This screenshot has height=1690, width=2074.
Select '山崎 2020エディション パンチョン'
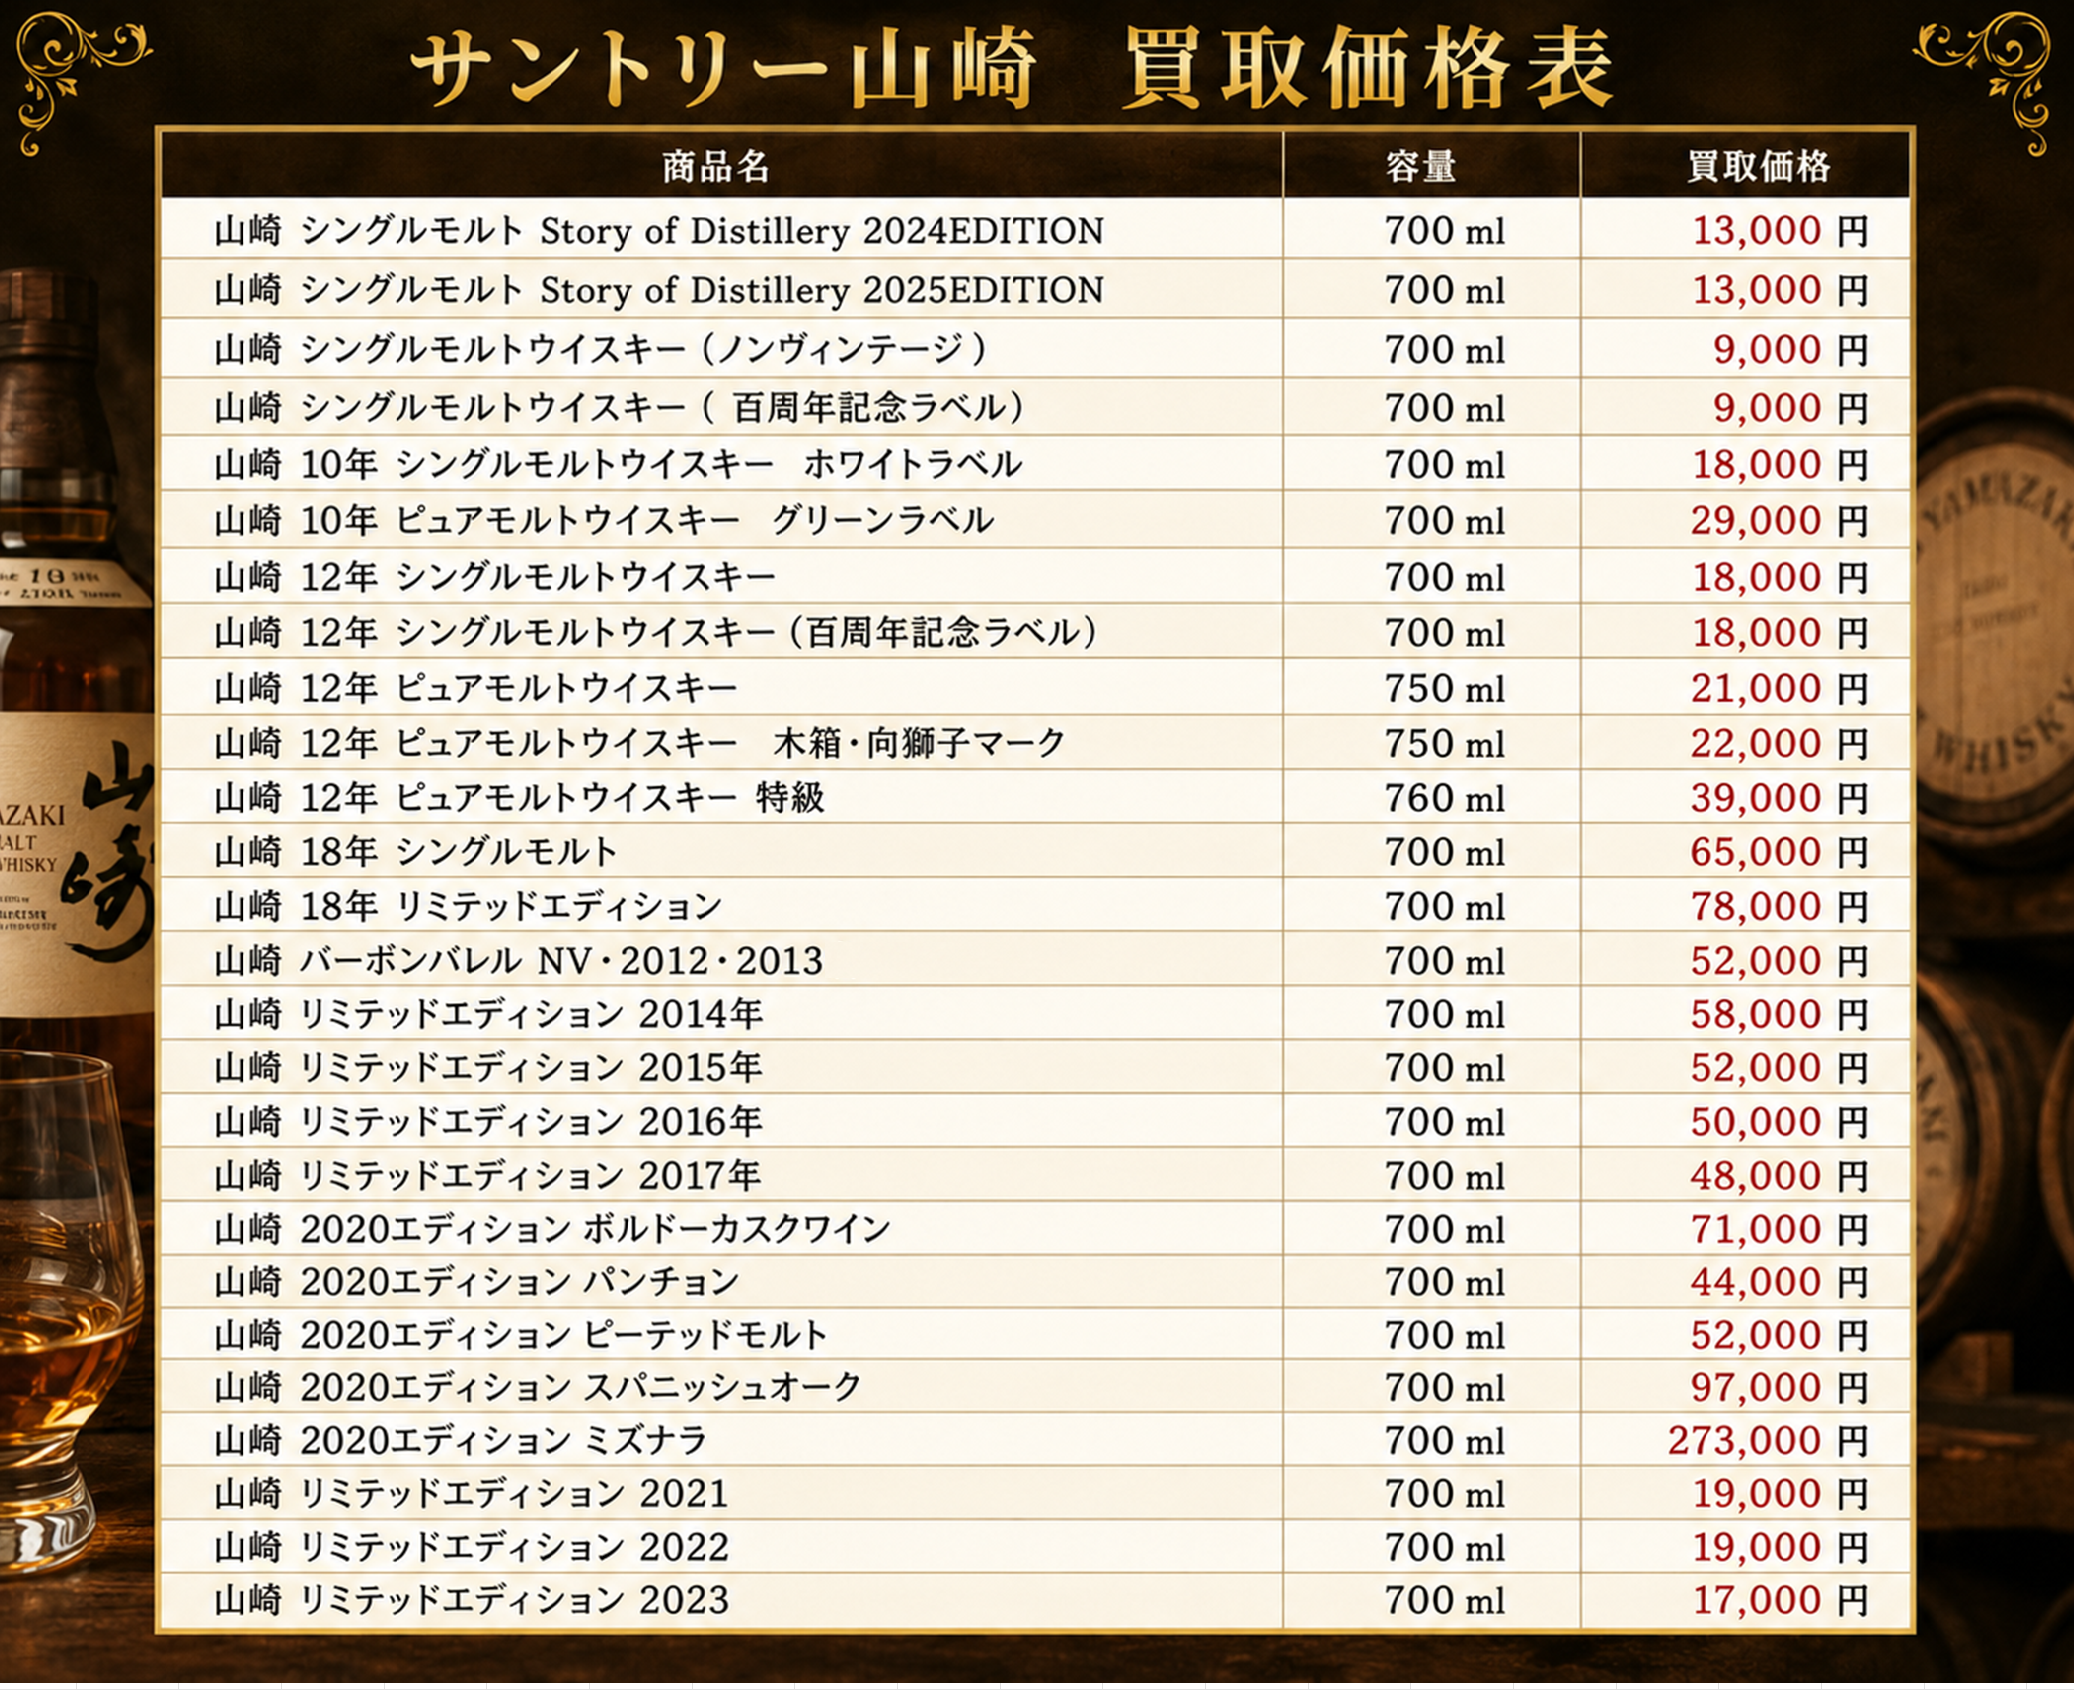click(x=477, y=1282)
